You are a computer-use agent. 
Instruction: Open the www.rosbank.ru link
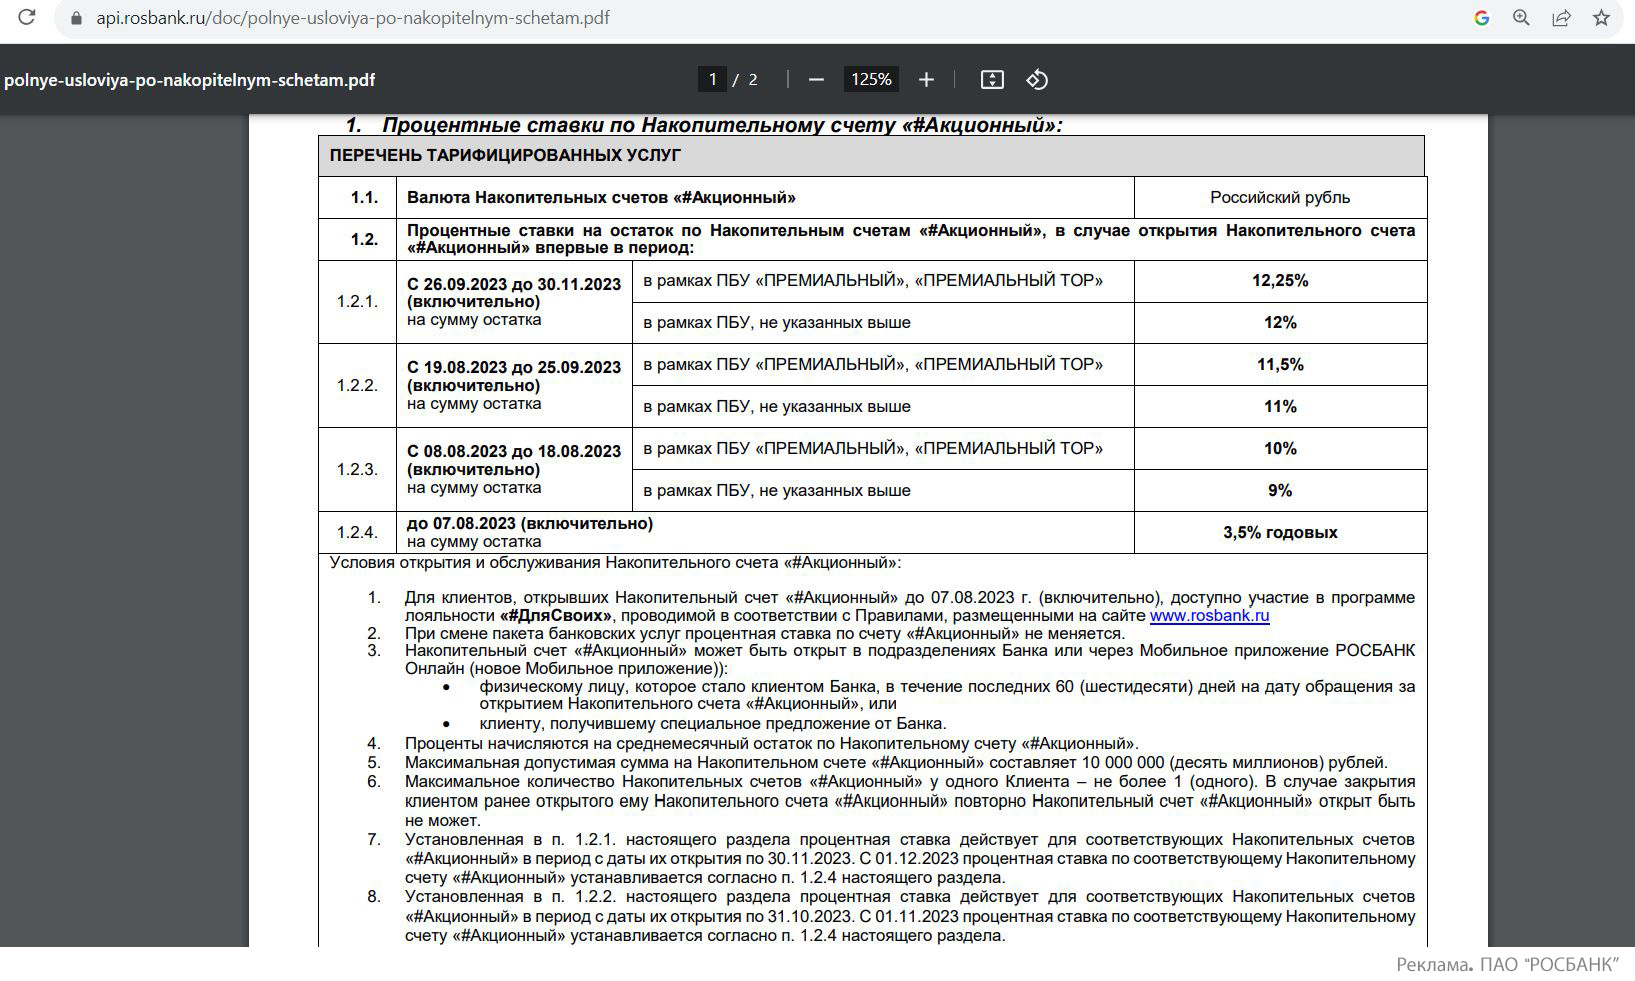pyautogui.click(x=1210, y=616)
